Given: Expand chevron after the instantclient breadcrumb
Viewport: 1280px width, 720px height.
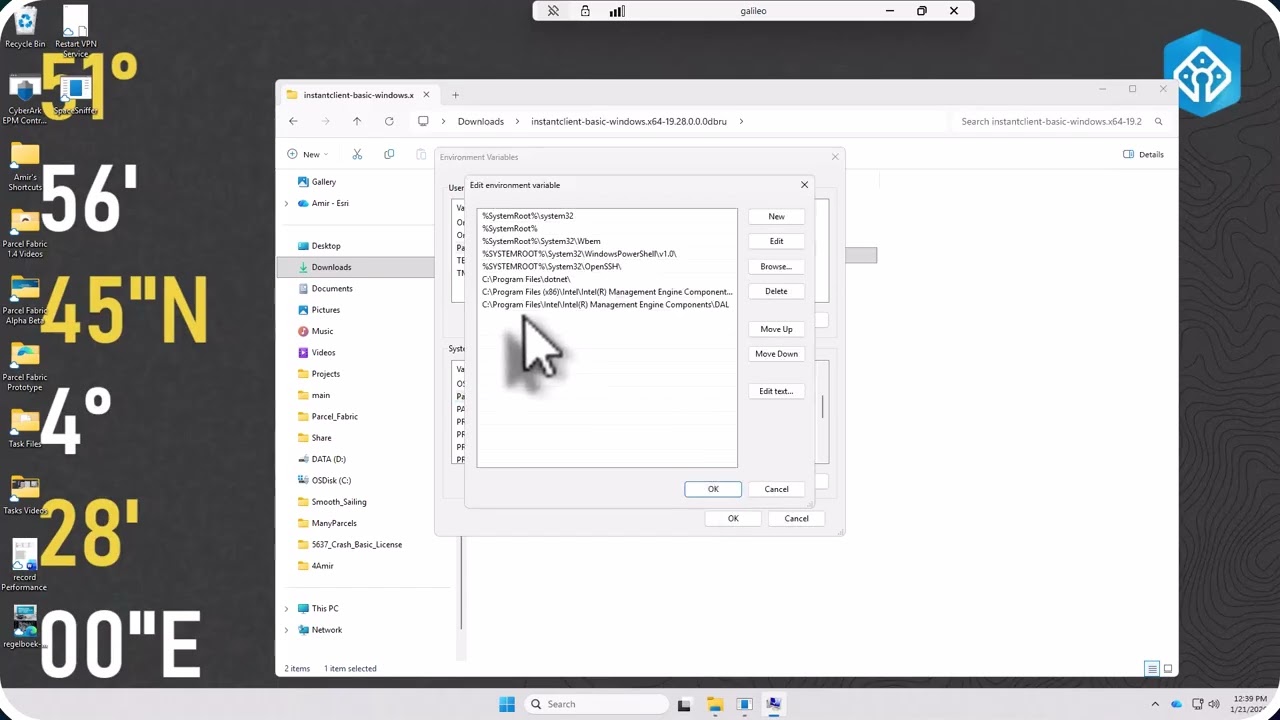Looking at the screenshot, I should click(741, 121).
